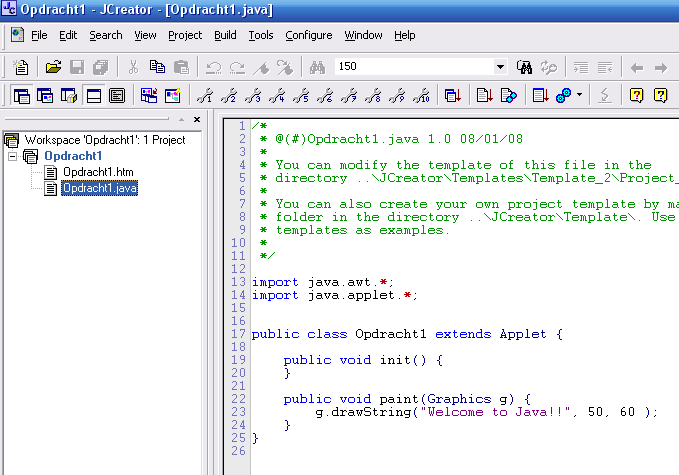This screenshot has width=679, height=475.
Task: Click the last yellow help question icon
Action: point(660,95)
